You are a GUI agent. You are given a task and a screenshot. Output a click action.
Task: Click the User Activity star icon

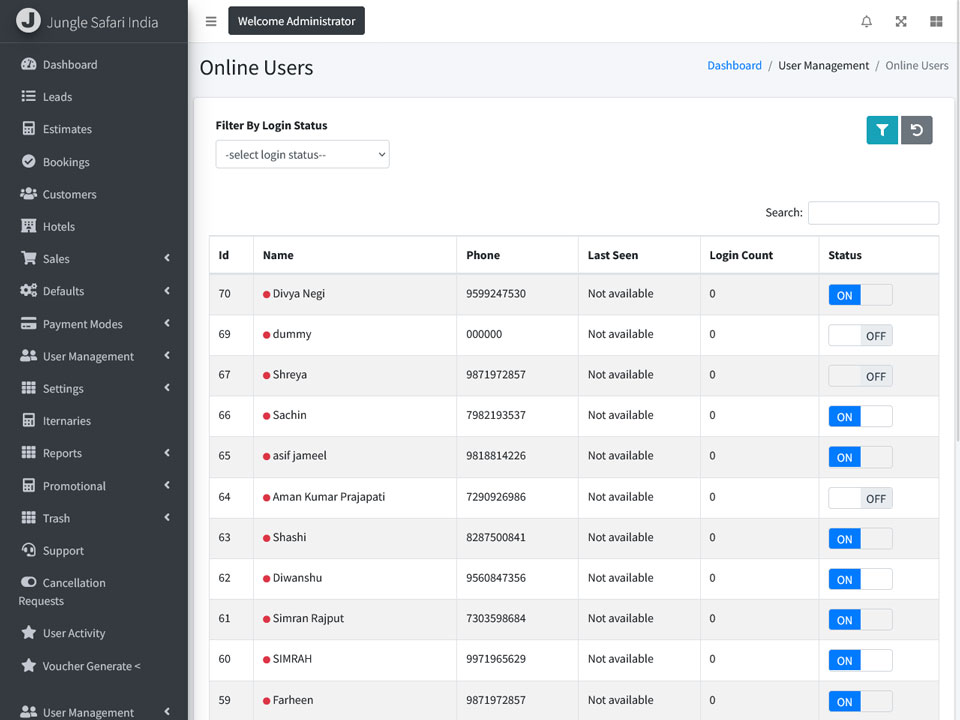(28, 632)
